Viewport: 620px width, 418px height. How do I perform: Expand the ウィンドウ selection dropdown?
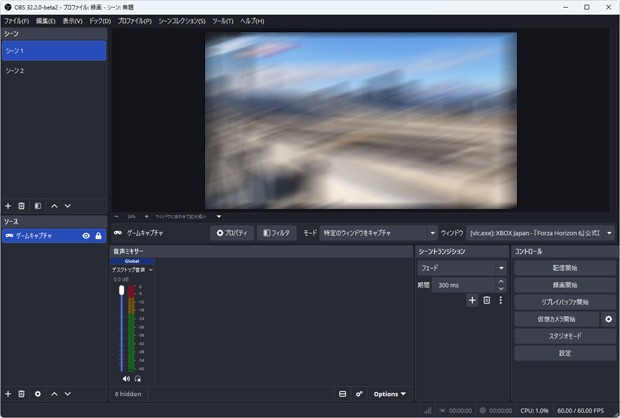tap(540, 233)
